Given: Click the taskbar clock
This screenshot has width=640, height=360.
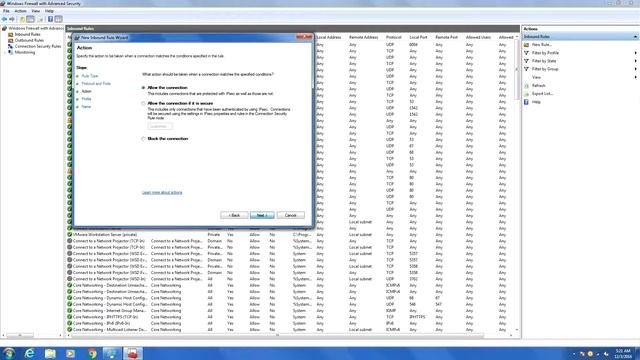Looking at the screenshot, I should tap(623, 353).
